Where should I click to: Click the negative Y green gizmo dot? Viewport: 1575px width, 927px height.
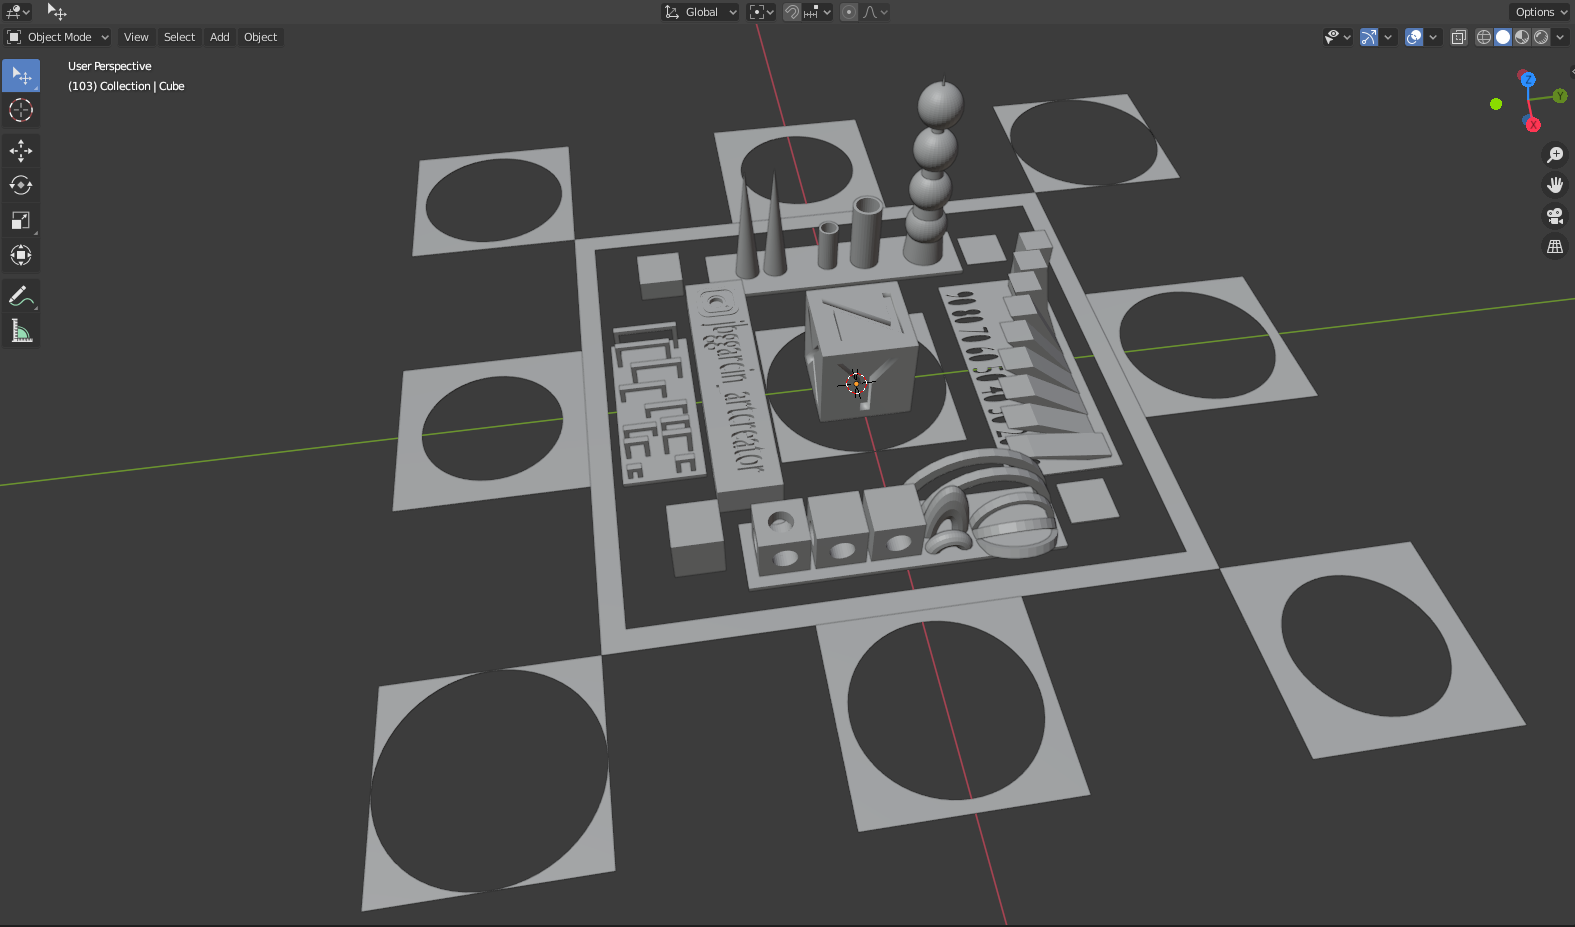[1496, 104]
